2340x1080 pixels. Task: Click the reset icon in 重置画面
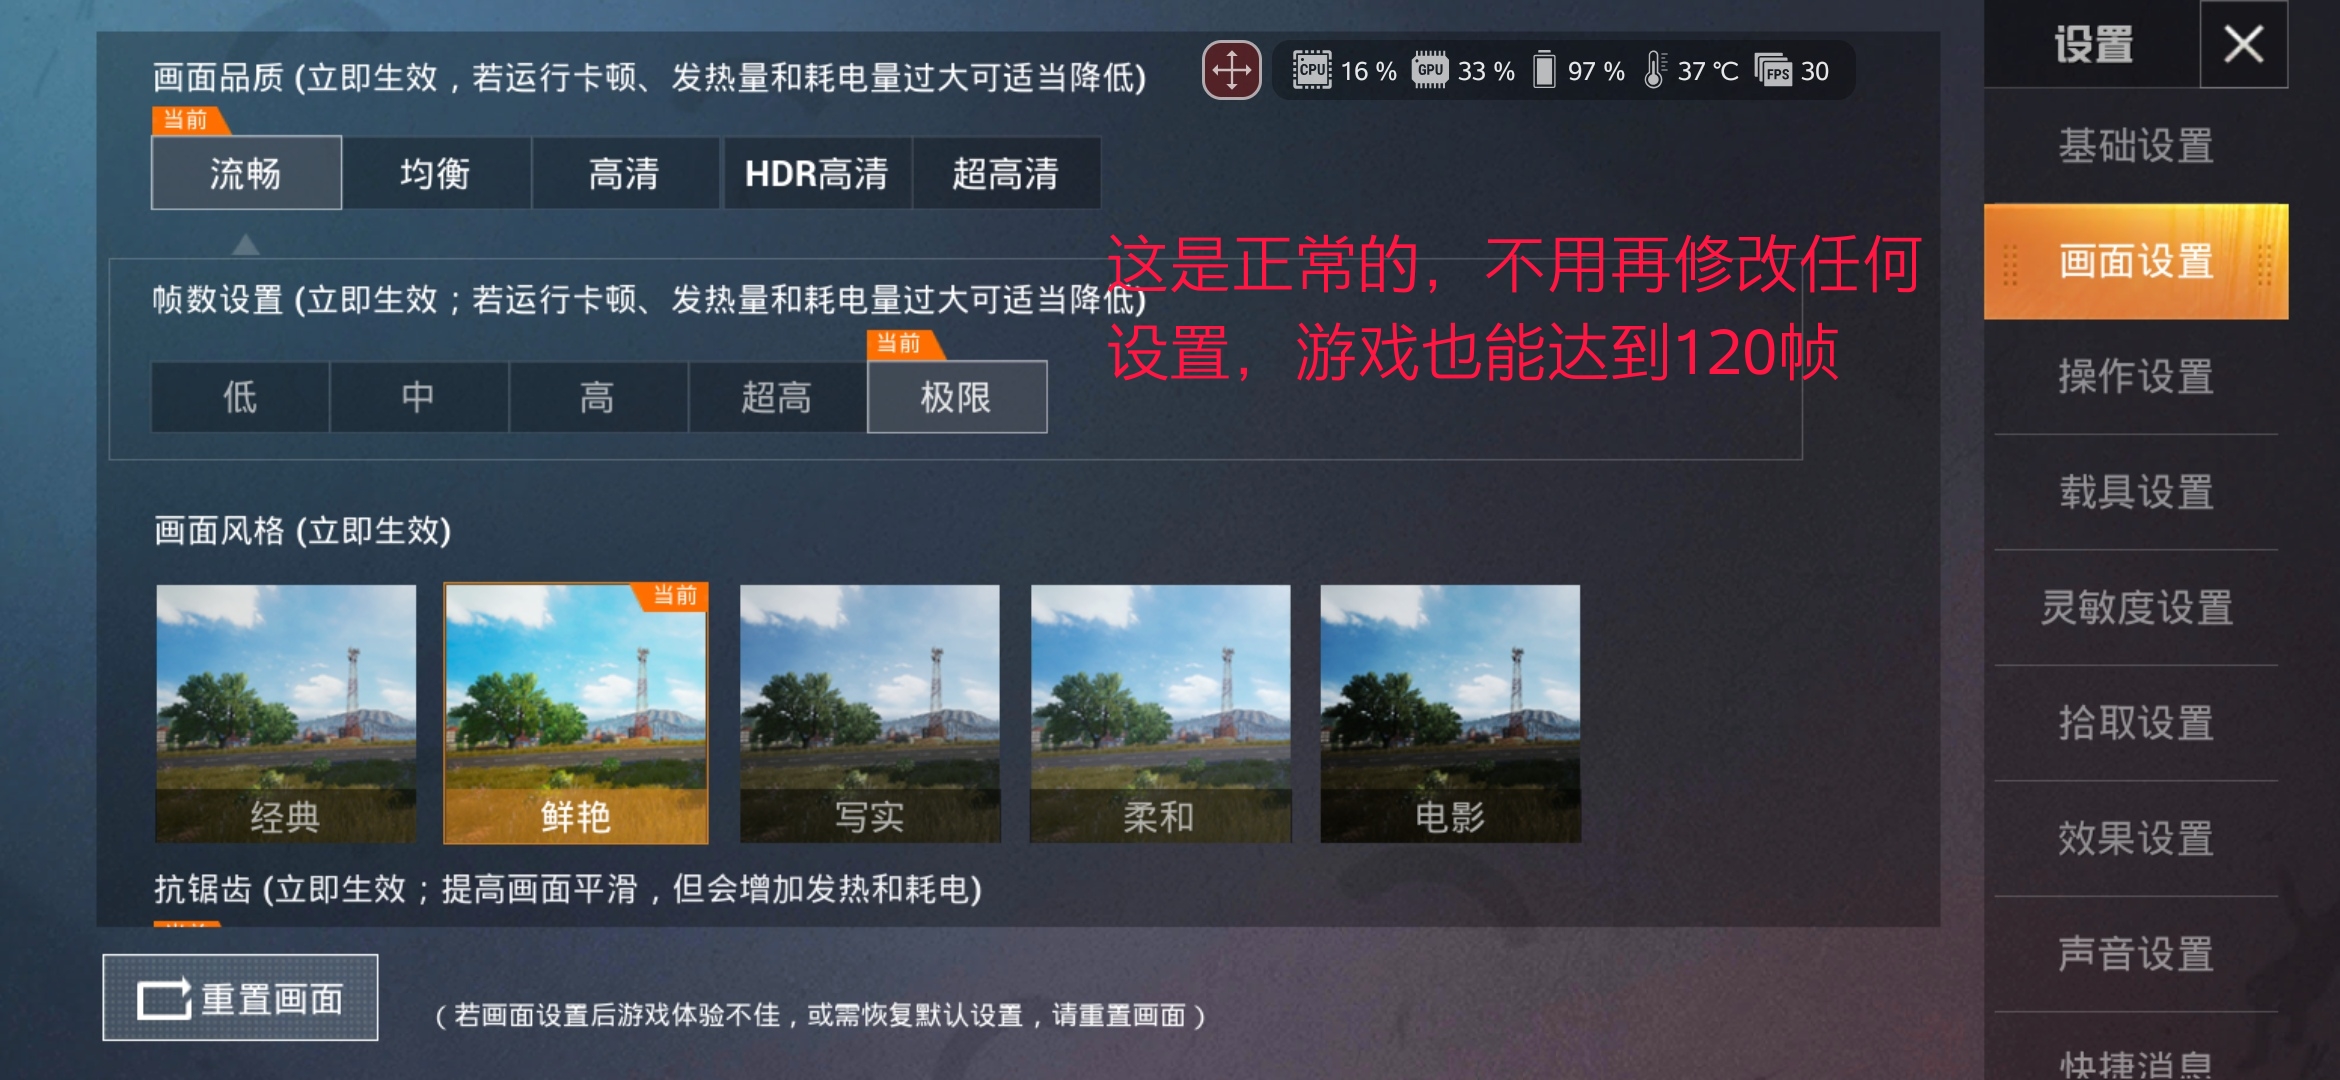164,998
